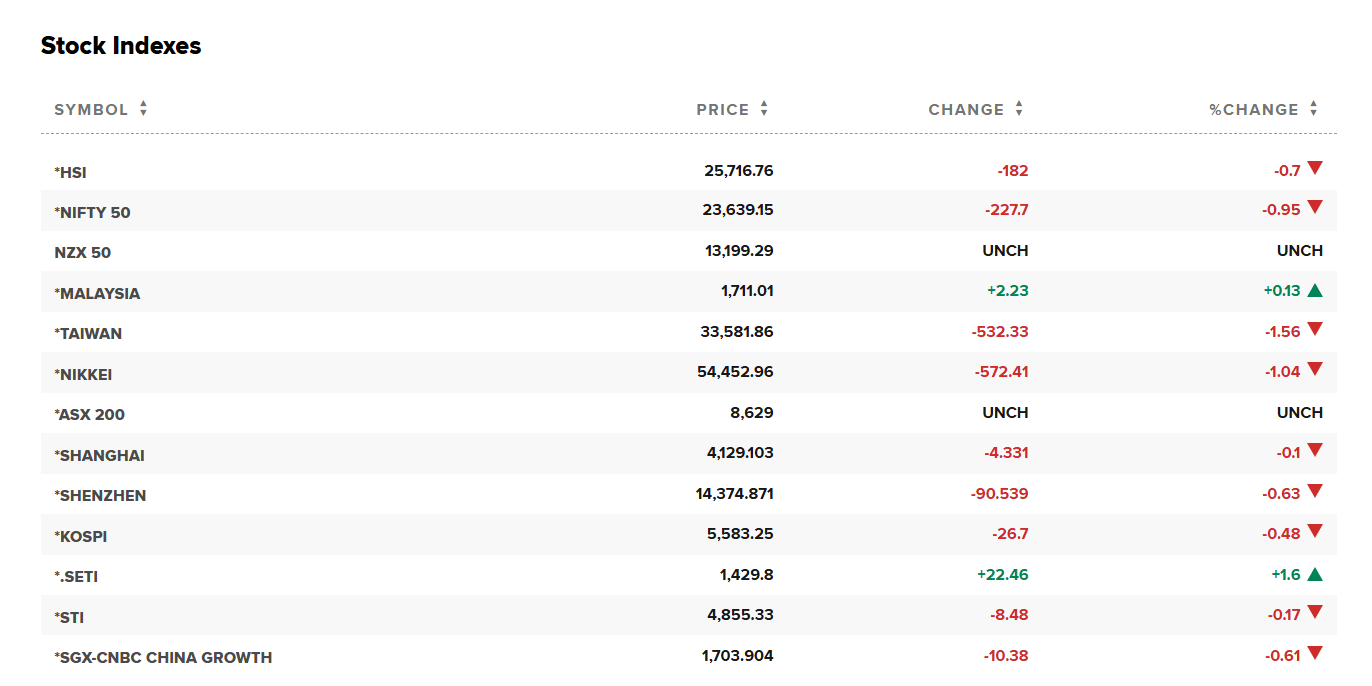This screenshot has width=1372, height=686.
Task: Click the sort arrows beside %CHANGE header
Action: [x=1314, y=109]
